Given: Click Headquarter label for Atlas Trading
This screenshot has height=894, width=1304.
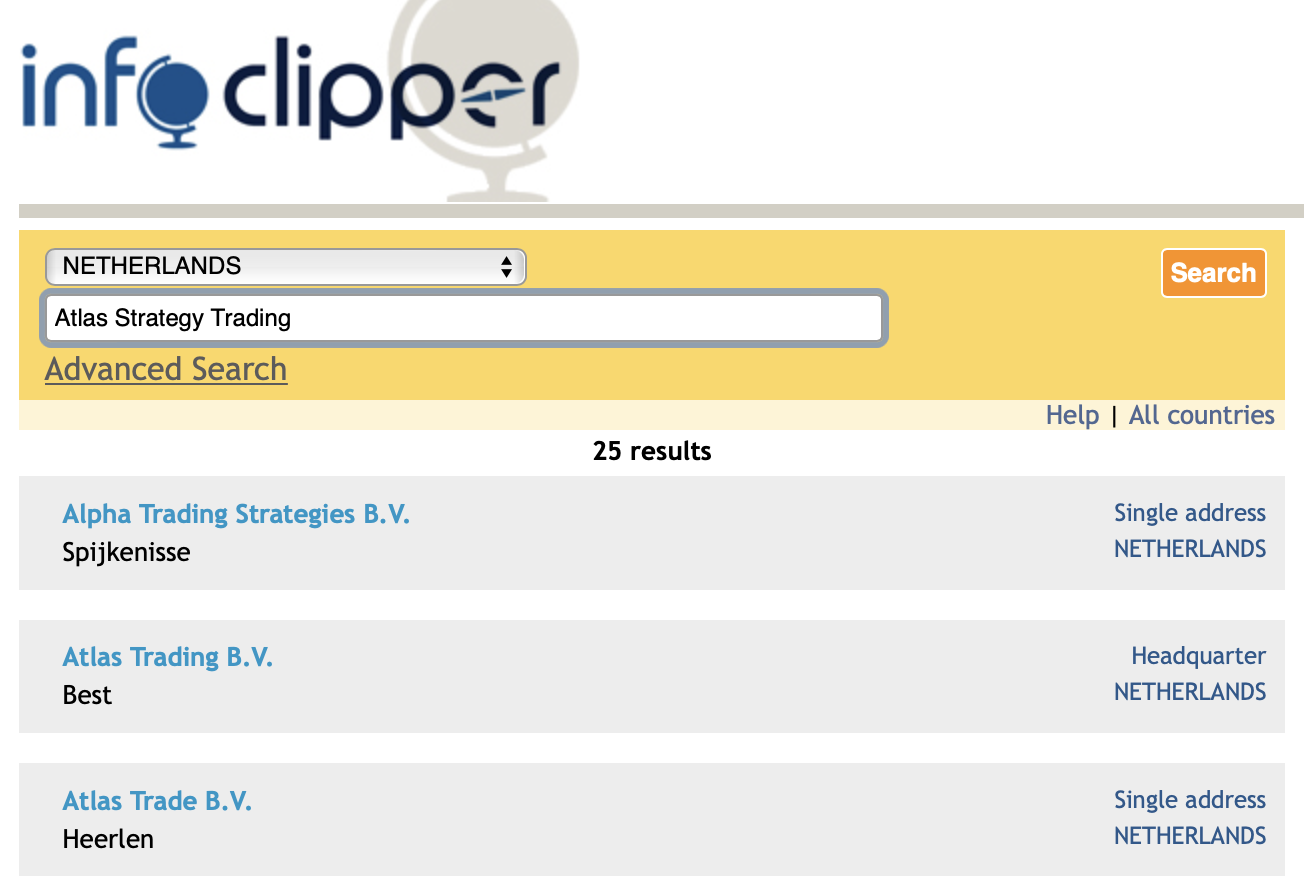Looking at the screenshot, I should click(1198, 656).
